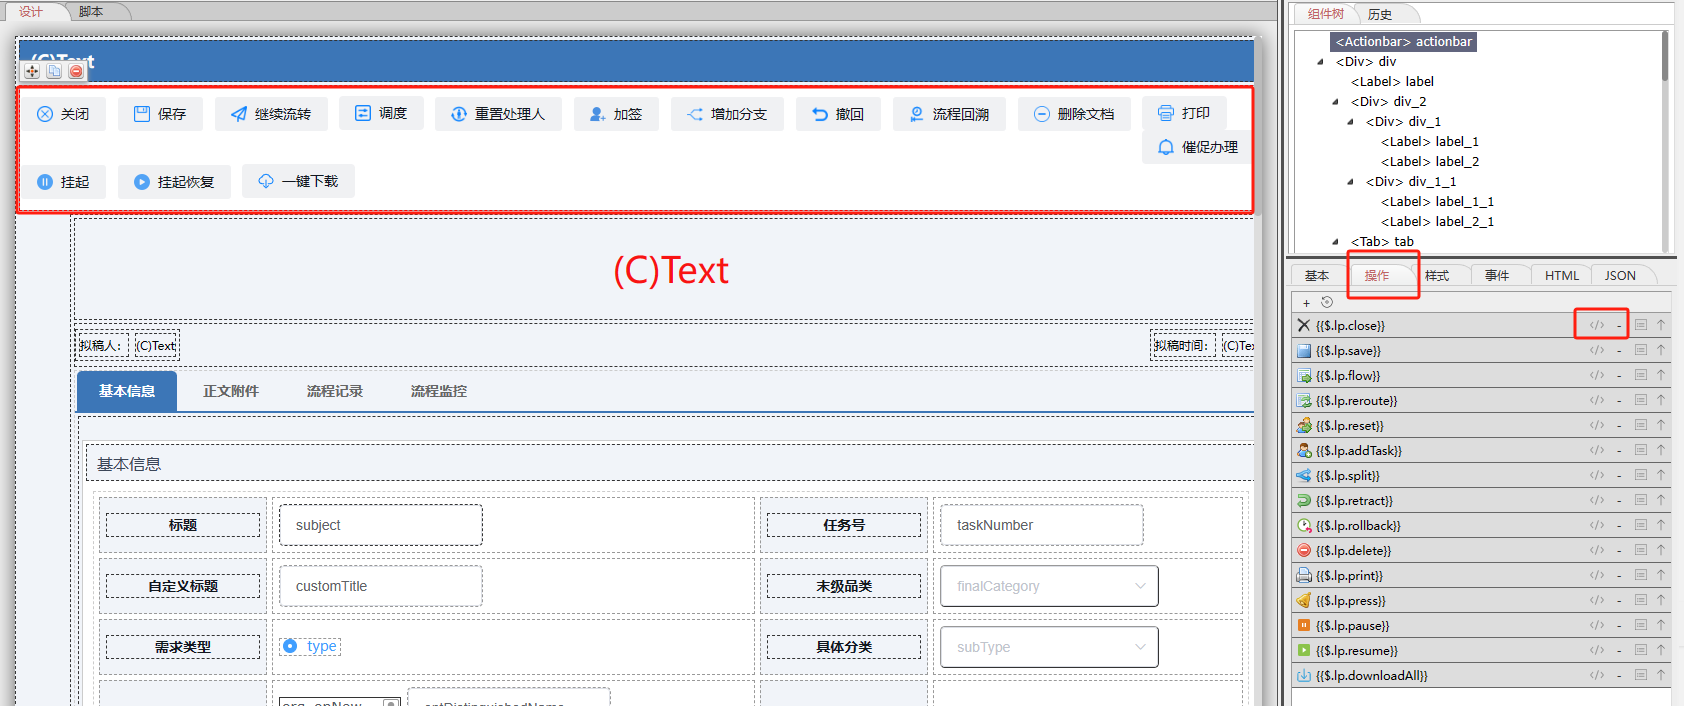Click the 删除文档 button
The height and width of the screenshot is (706, 1684).
[1074, 114]
